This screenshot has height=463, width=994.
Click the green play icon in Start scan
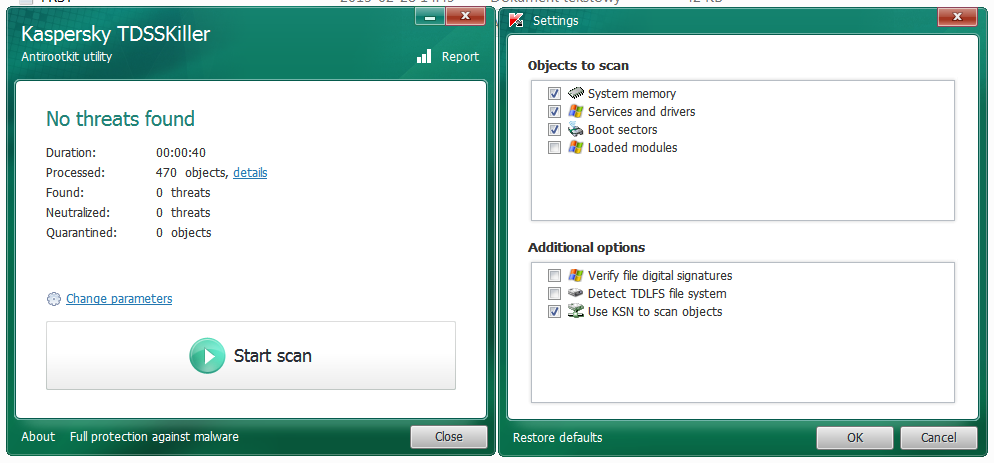[x=207, y=356]
